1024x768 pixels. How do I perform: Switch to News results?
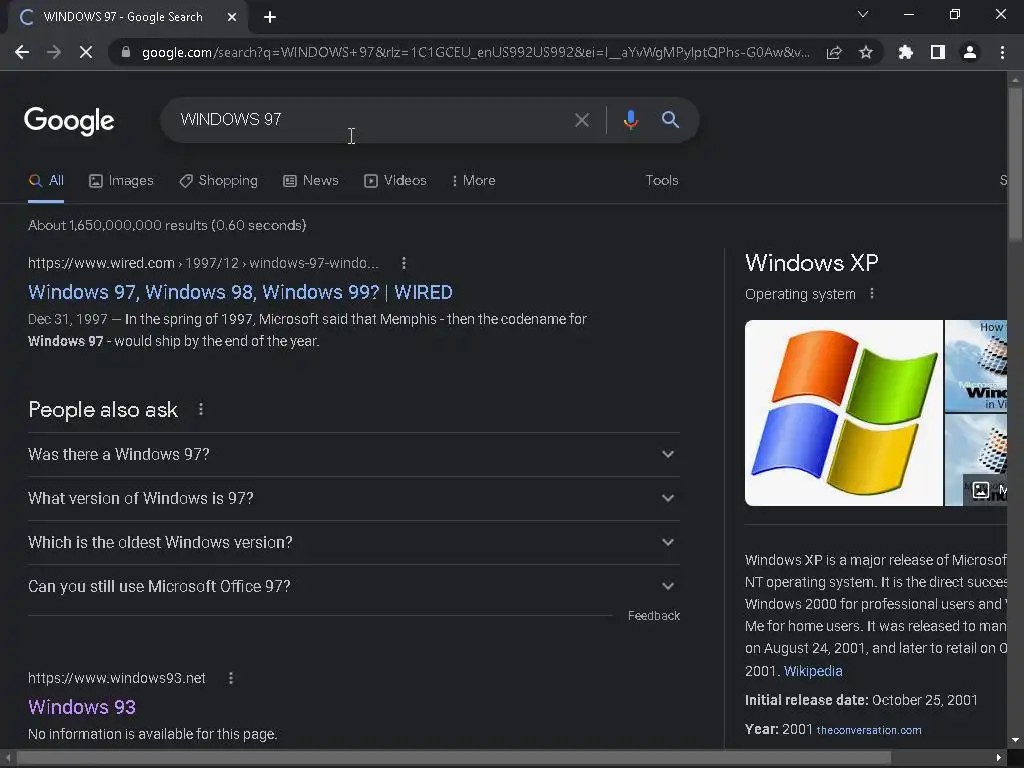tap(310, 181)
